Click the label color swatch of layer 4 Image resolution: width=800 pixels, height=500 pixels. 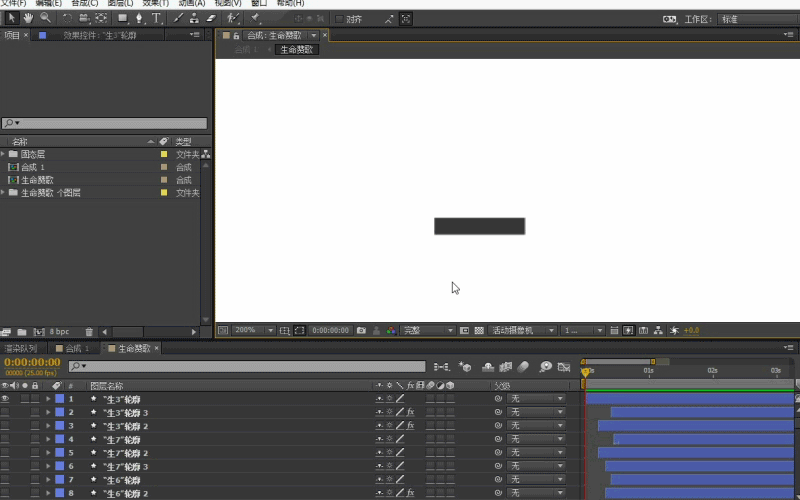click(59, 439)
